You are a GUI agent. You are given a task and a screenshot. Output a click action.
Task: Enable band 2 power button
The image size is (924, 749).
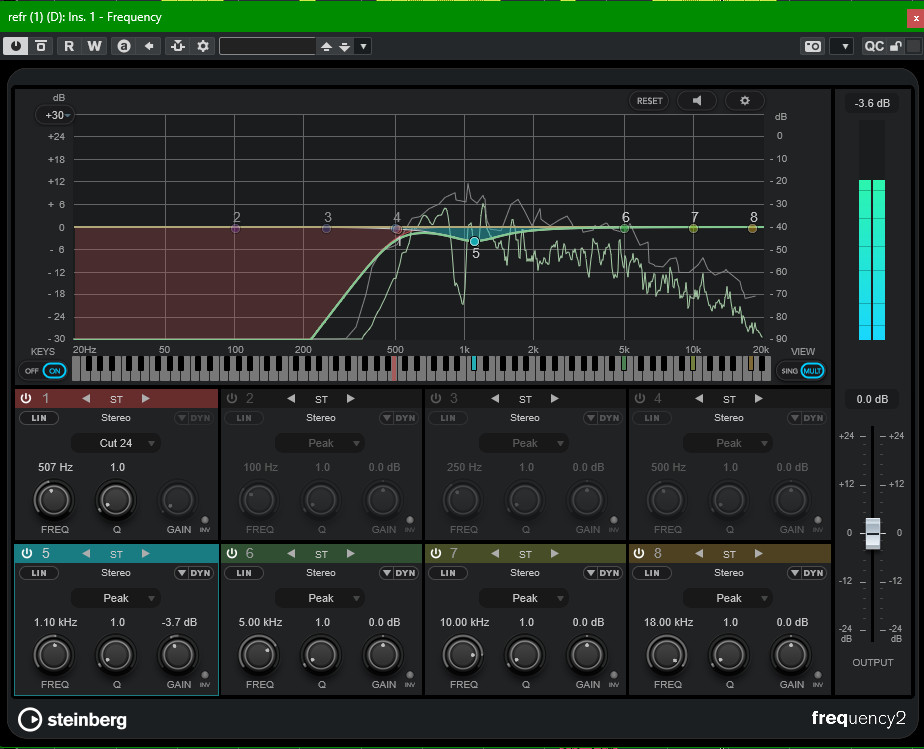tap(230, 398)
